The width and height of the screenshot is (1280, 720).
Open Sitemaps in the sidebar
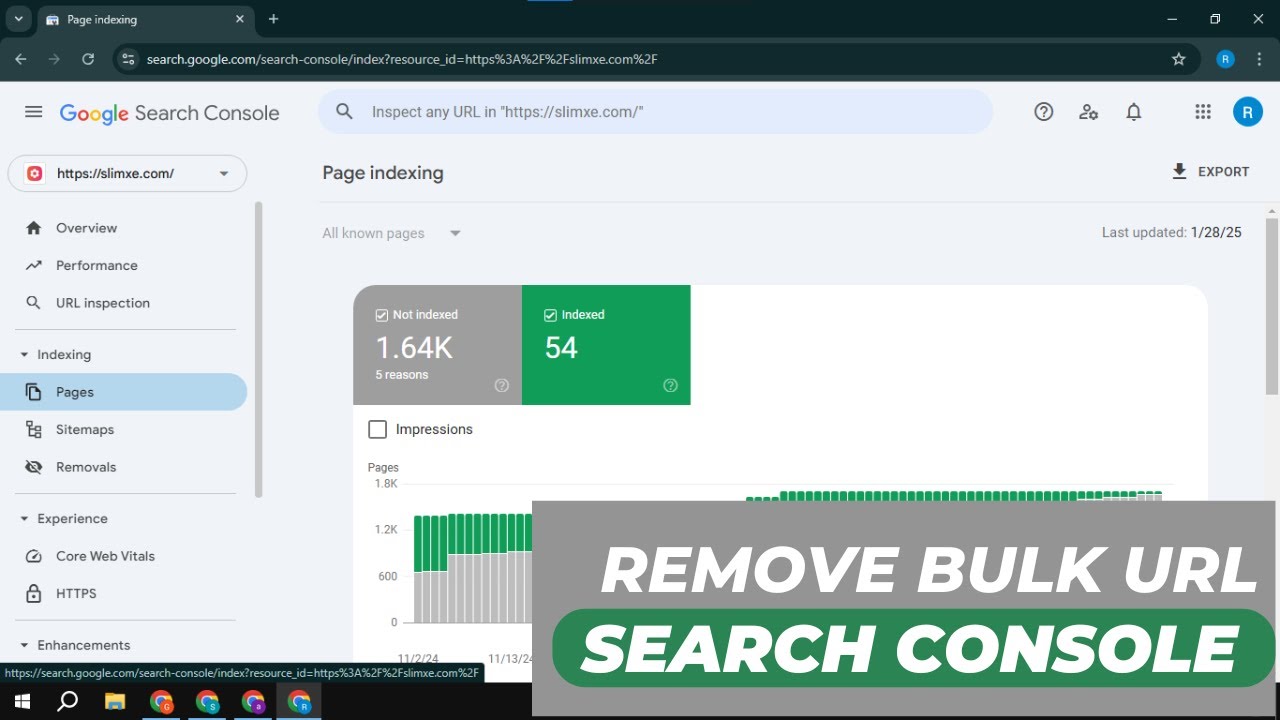[124, 429]
